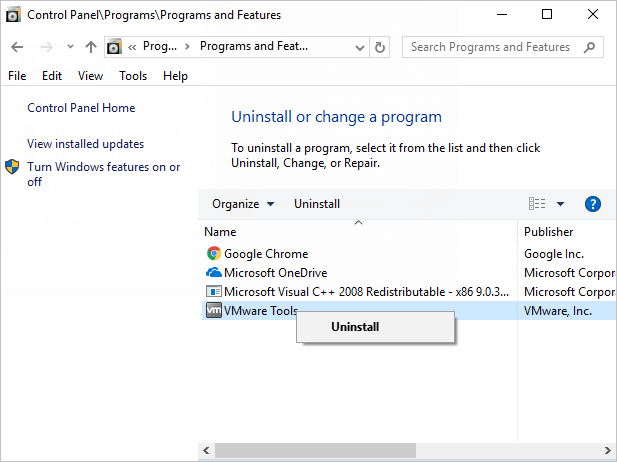
Task: Select the Google Chrome entry
Action: pyautogui.click(x=266, y=254)
